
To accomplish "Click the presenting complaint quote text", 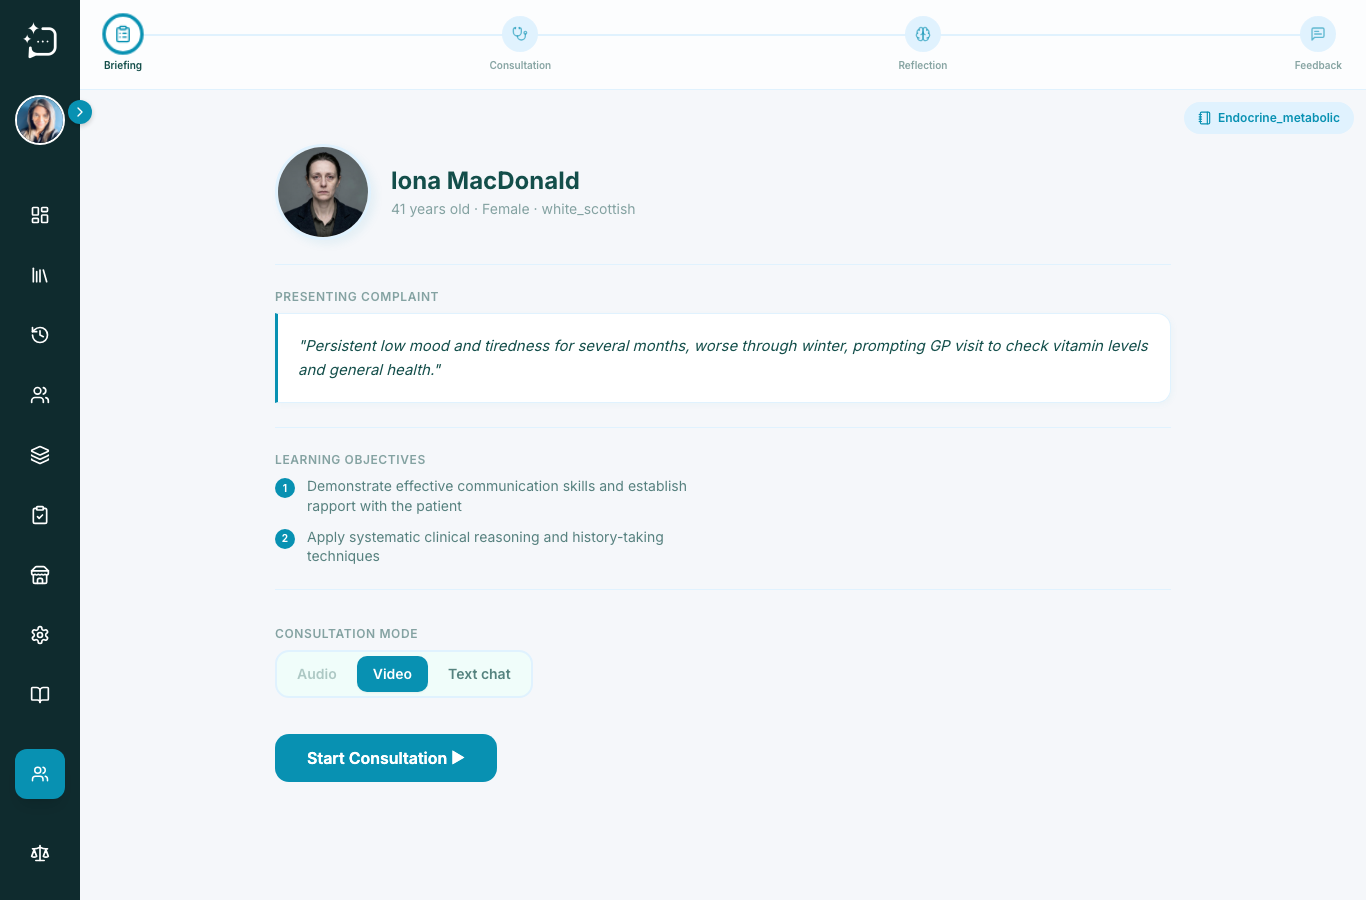I will 723,358.
